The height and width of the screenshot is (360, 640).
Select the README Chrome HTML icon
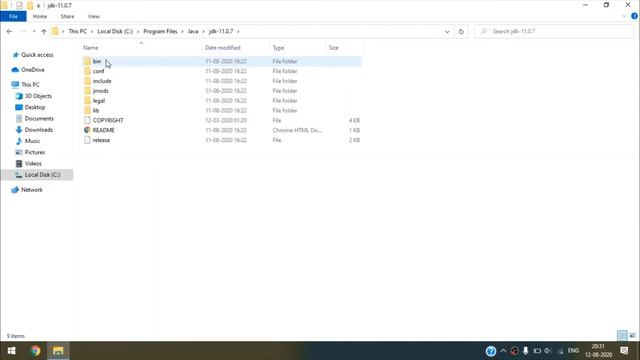[x=87, y=130]
